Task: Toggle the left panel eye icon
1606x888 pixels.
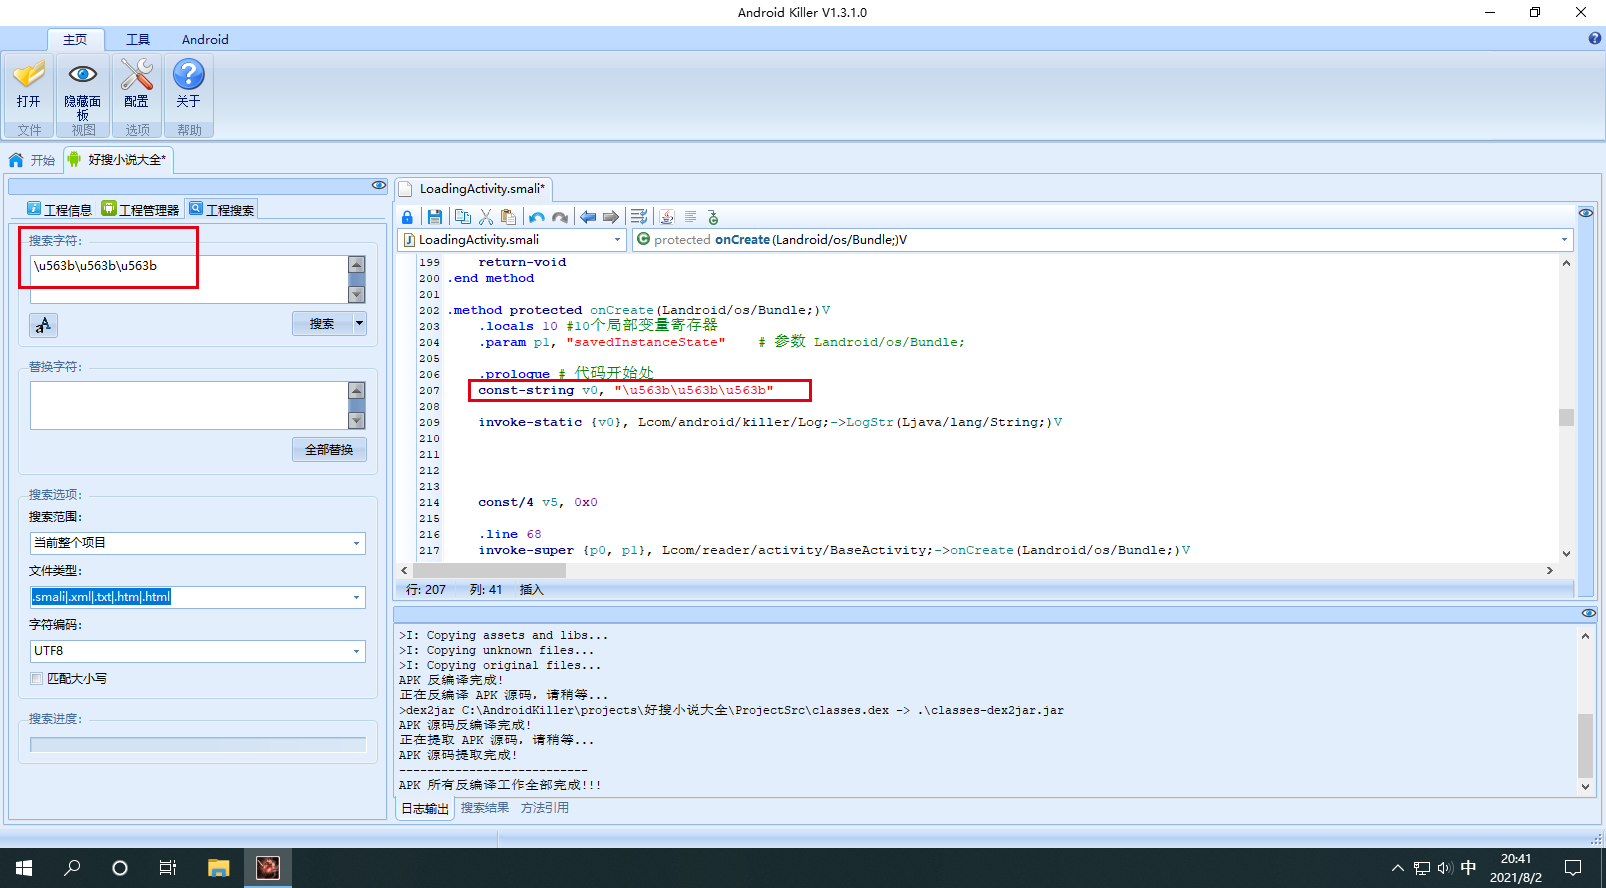Action: pyautogui.click(x=378, y=185)
